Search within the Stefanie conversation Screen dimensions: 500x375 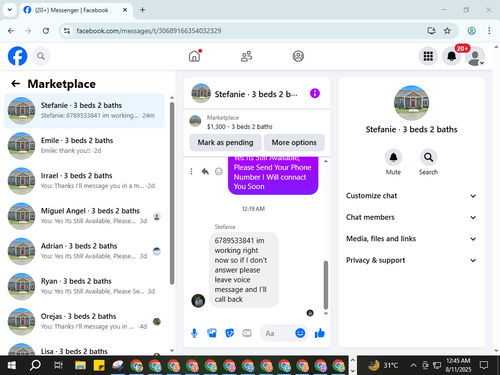pos(428,162)
